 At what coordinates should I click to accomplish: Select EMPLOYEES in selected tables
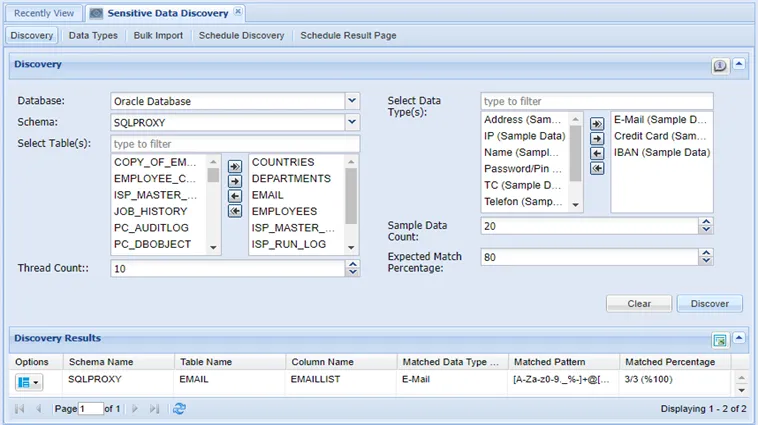[297, 211]
